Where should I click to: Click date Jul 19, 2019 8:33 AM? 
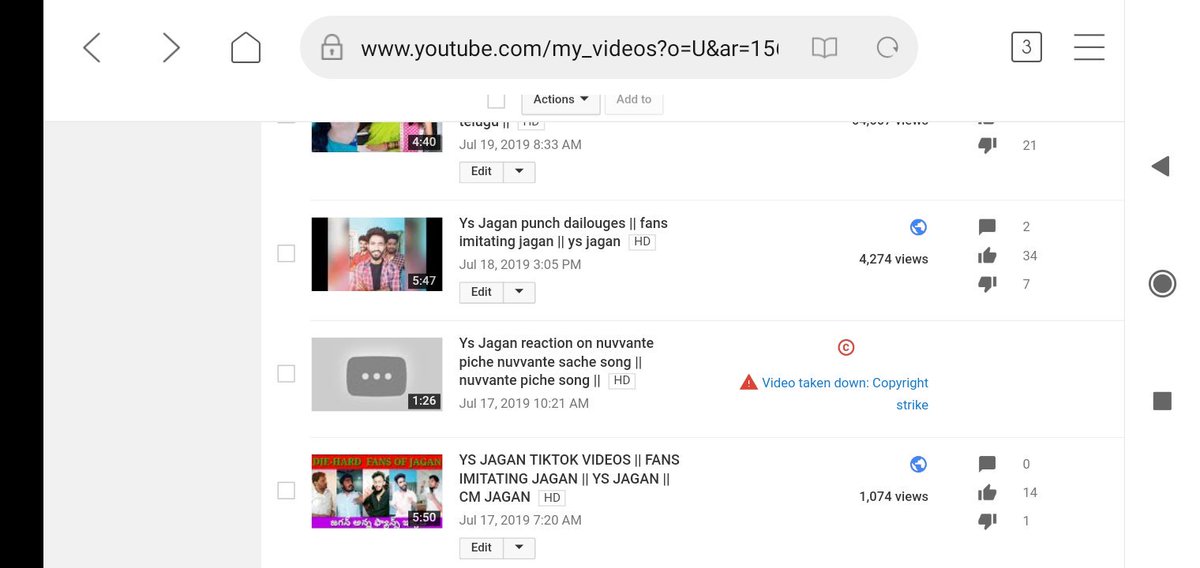click(x=520, y=145)
